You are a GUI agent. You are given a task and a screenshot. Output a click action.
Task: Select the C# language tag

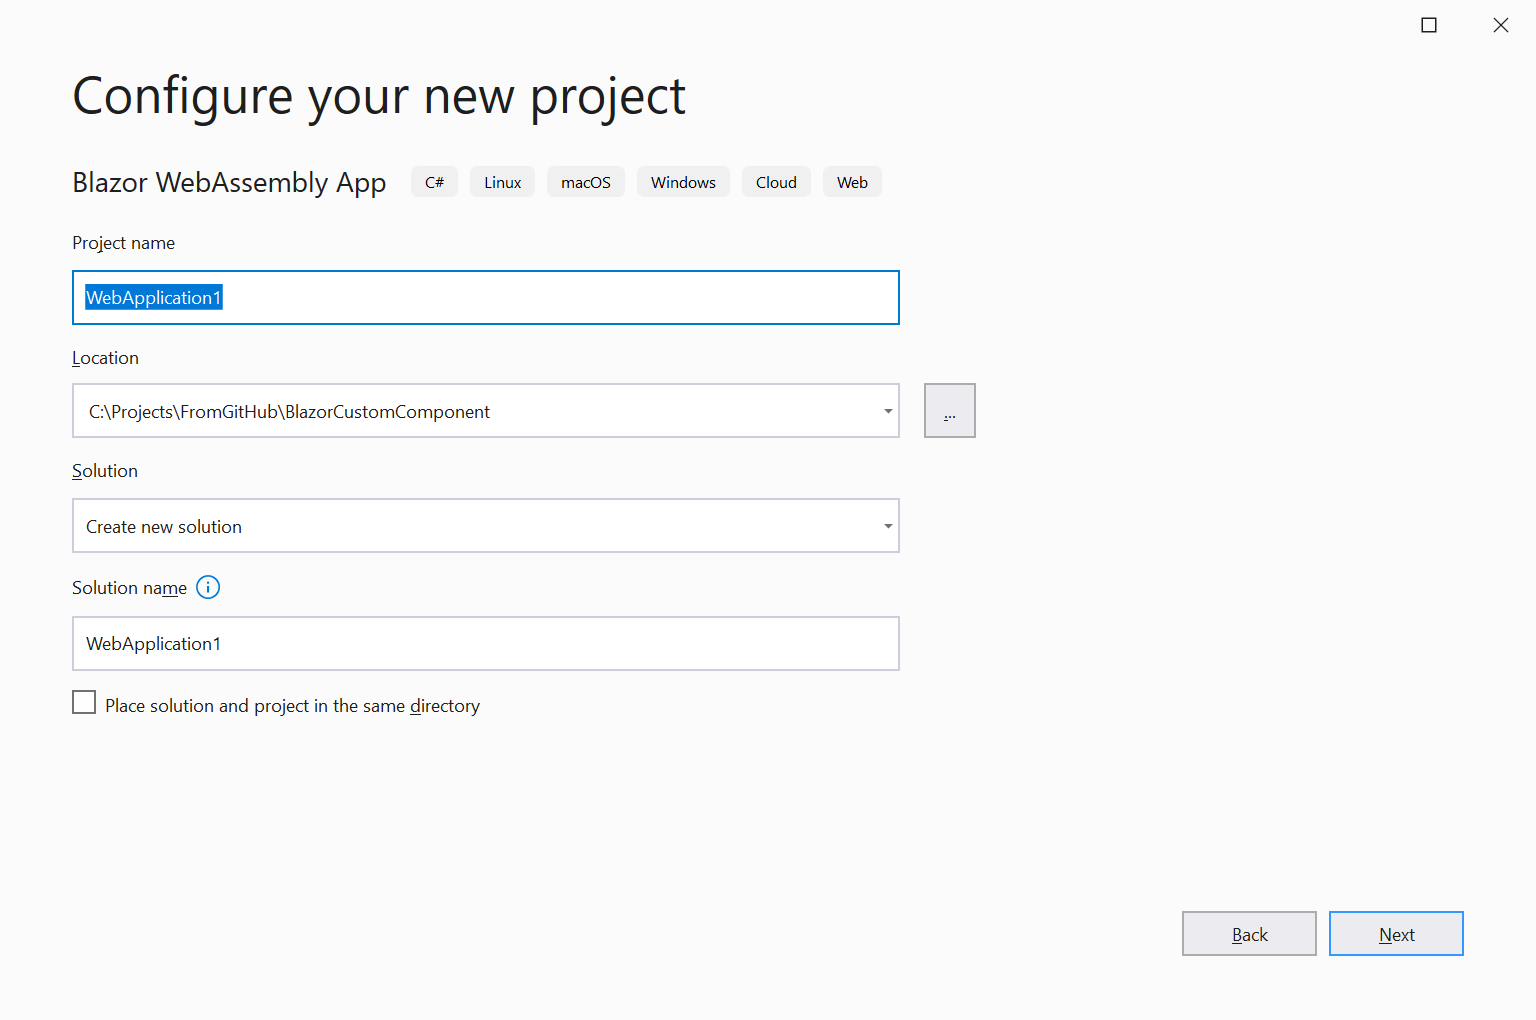[x=434, y=181]
